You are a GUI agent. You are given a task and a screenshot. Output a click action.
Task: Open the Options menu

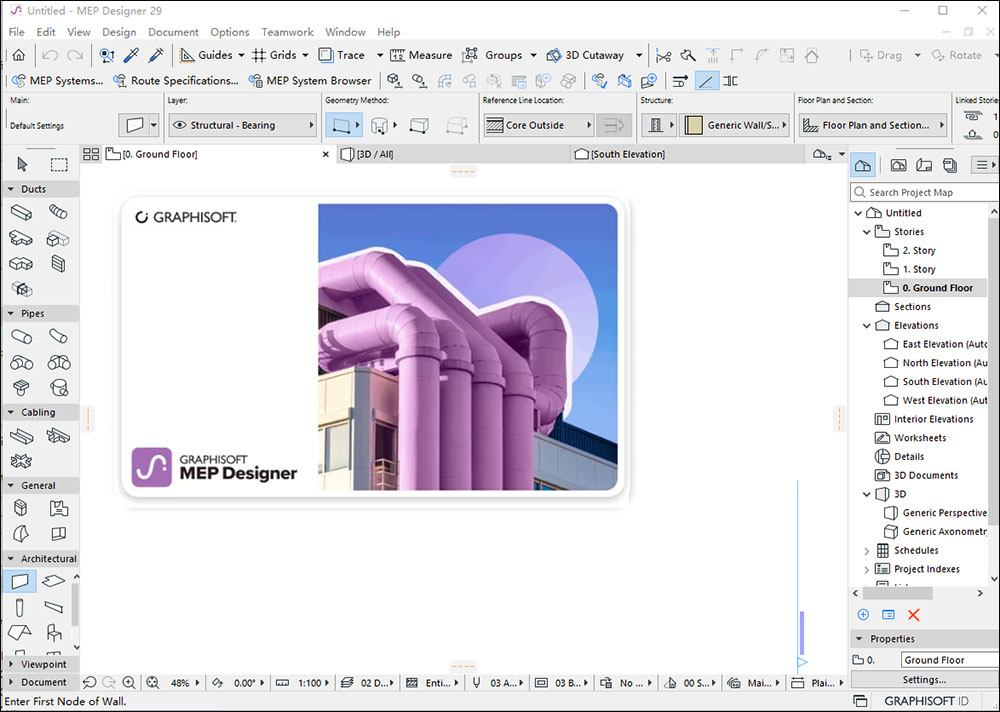coord(230,32)
